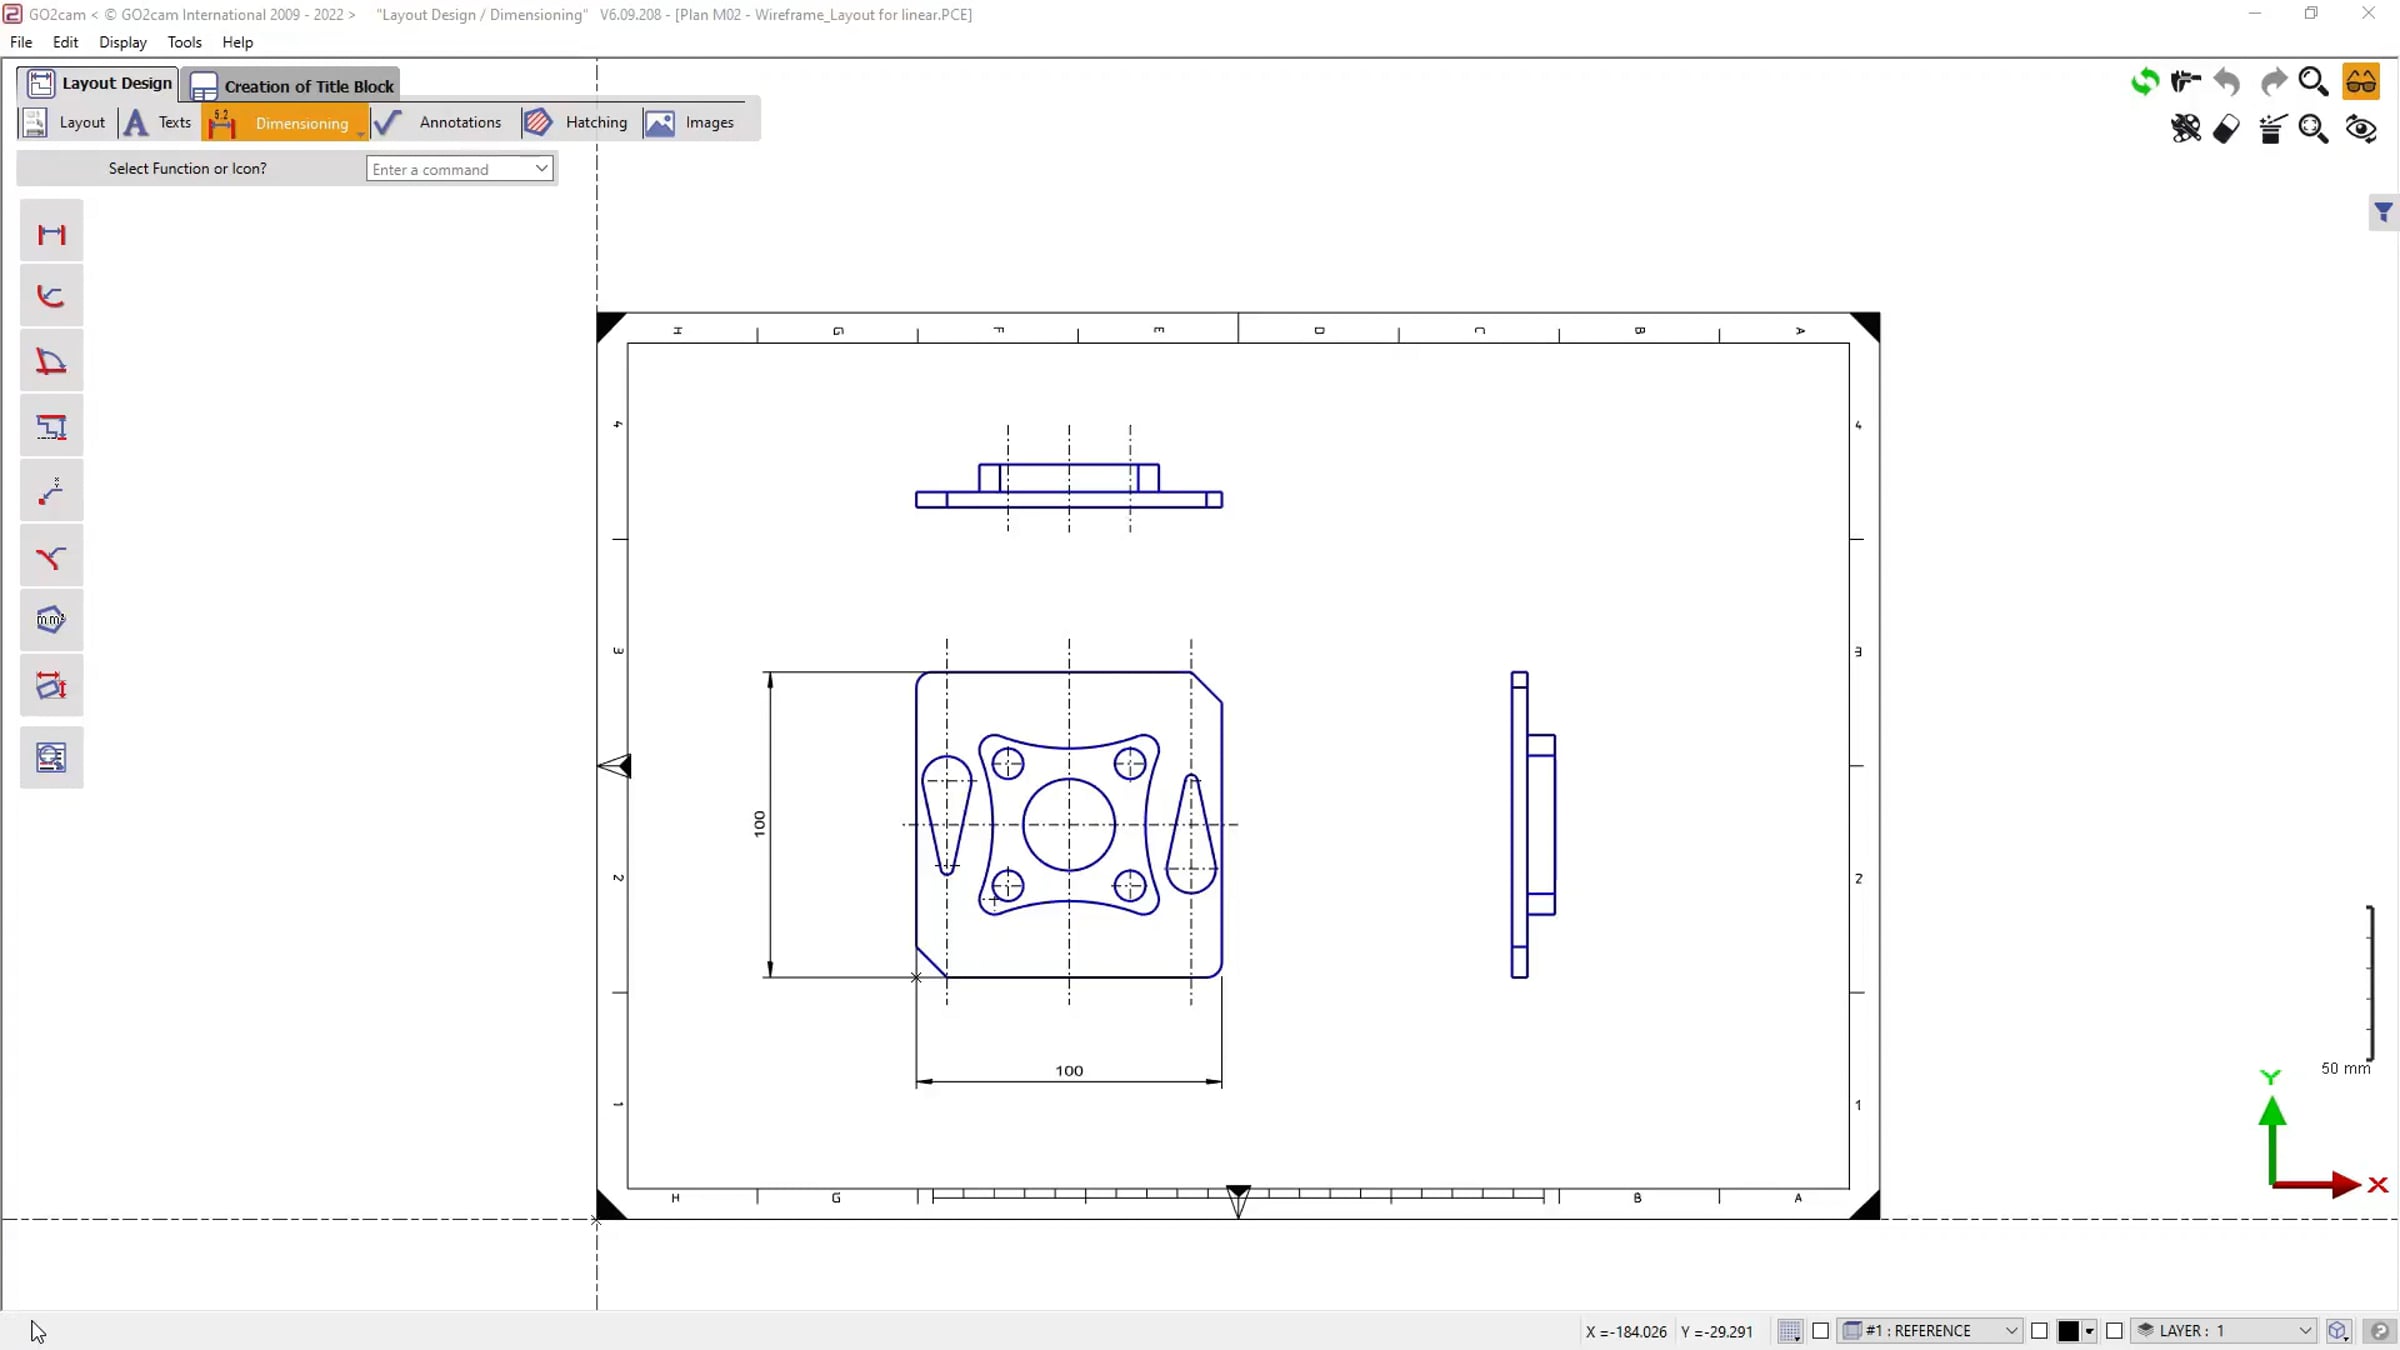Click the Select Function or Icon? prompt
The width and height of the screenshot is (2400, 1350).
tap(188, 168)
